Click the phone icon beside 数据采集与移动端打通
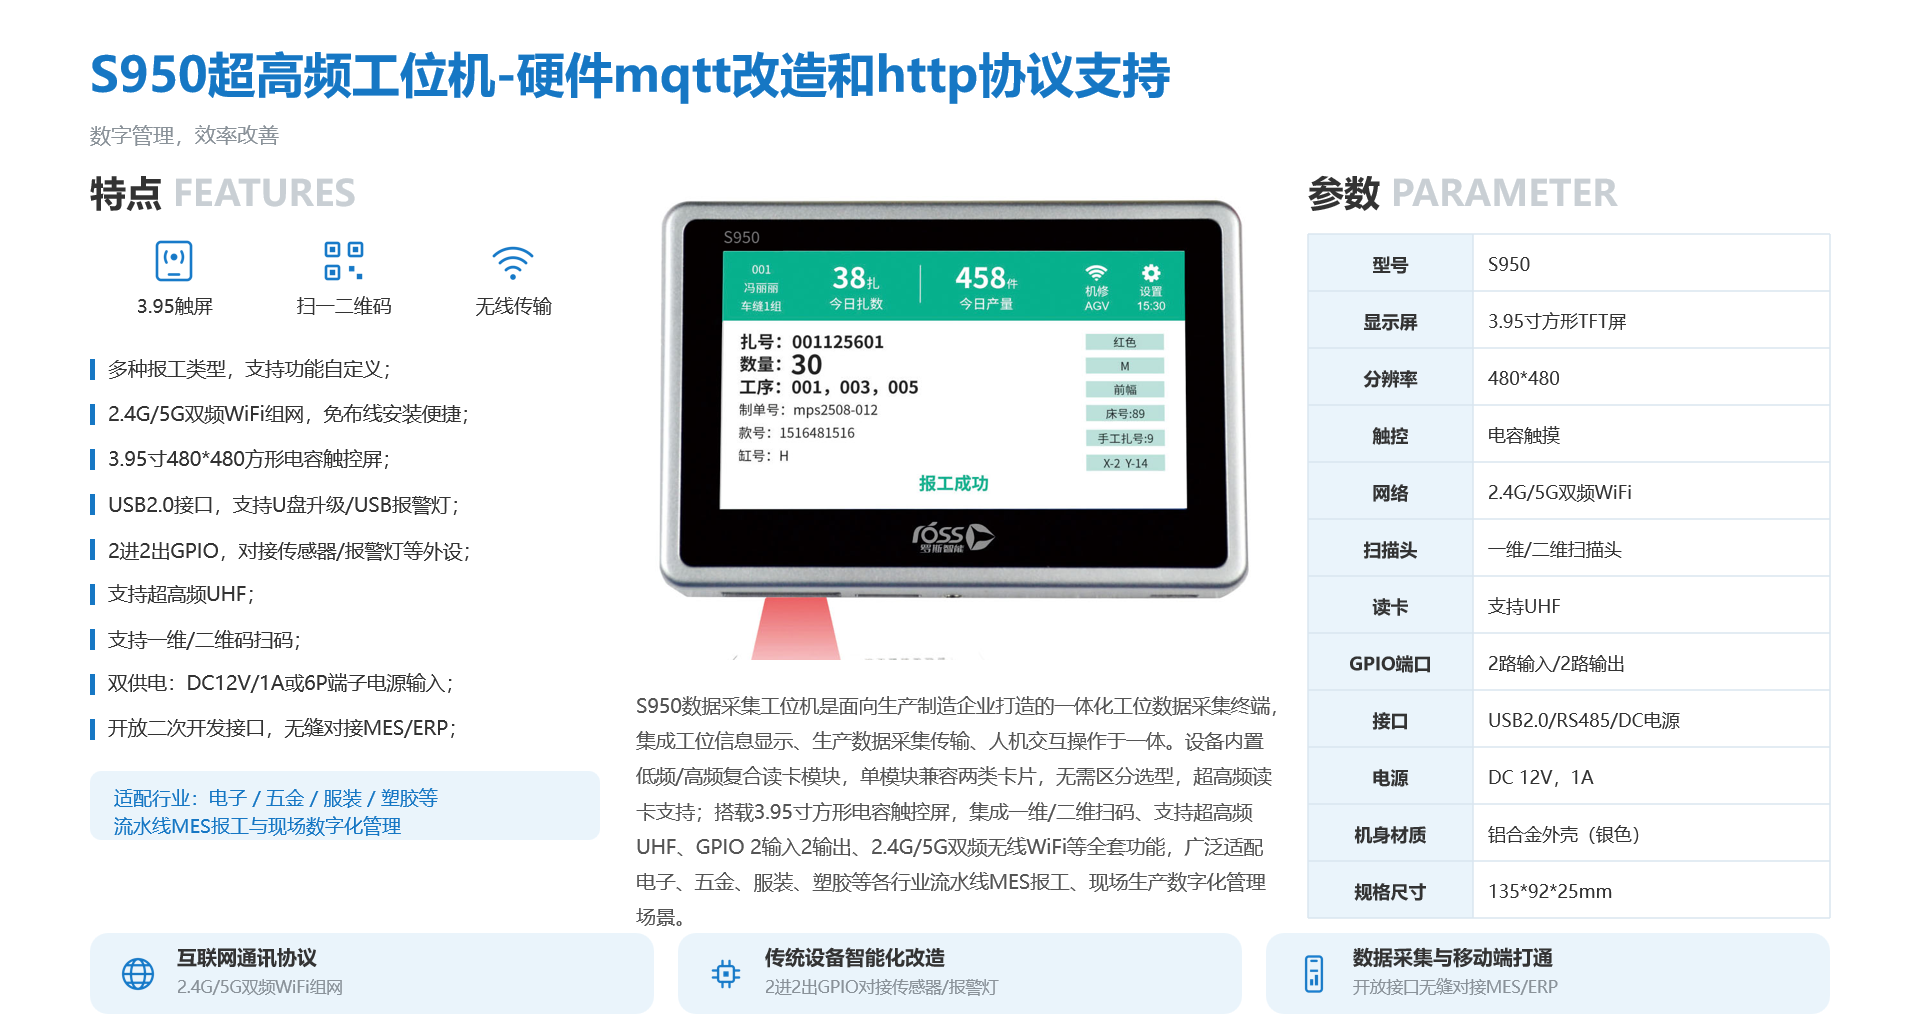This screenshot has height=1031, width=1920. 1314,973
